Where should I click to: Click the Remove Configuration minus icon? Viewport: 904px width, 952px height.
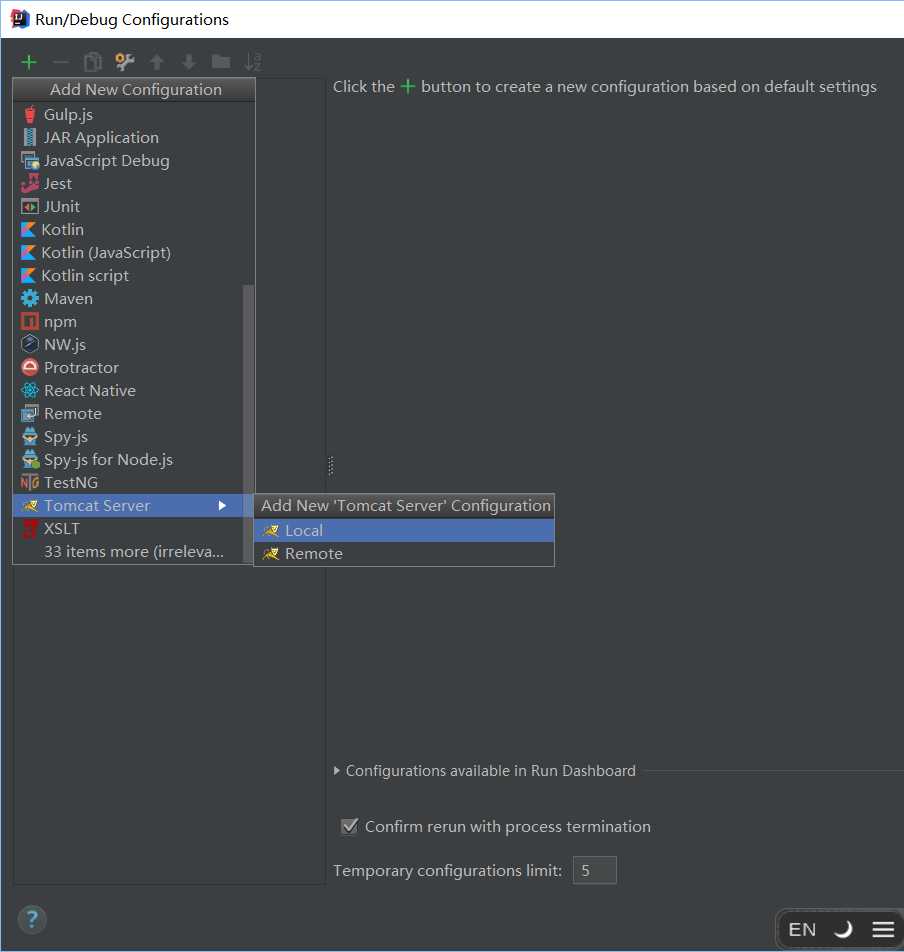[61, 61]
